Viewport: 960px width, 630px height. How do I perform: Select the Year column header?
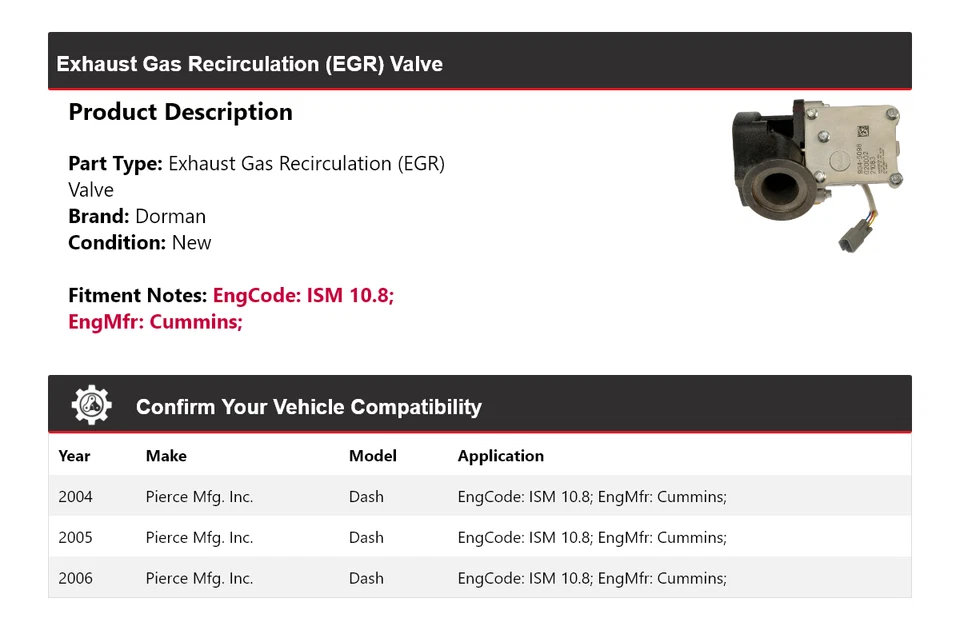74,456
